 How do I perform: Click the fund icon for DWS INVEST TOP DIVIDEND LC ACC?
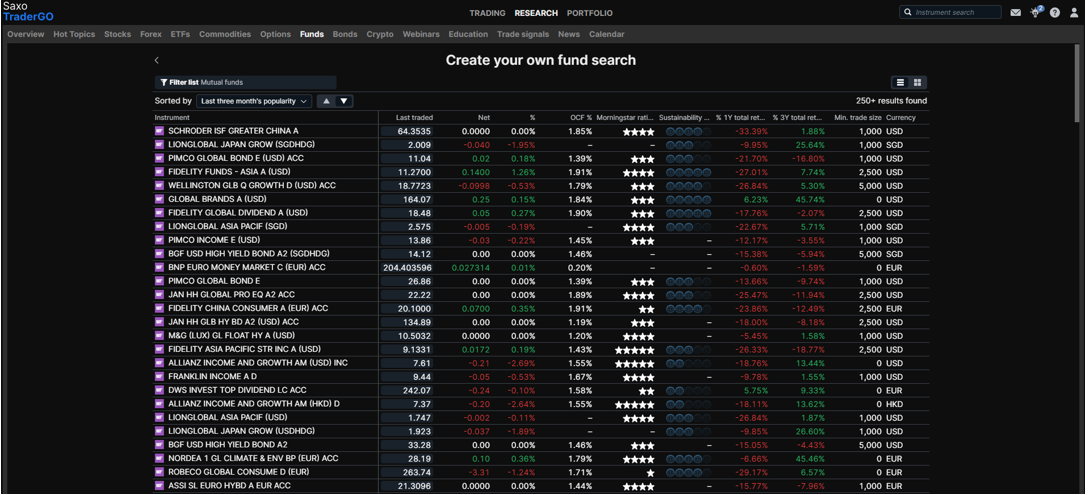pos(158,390)
